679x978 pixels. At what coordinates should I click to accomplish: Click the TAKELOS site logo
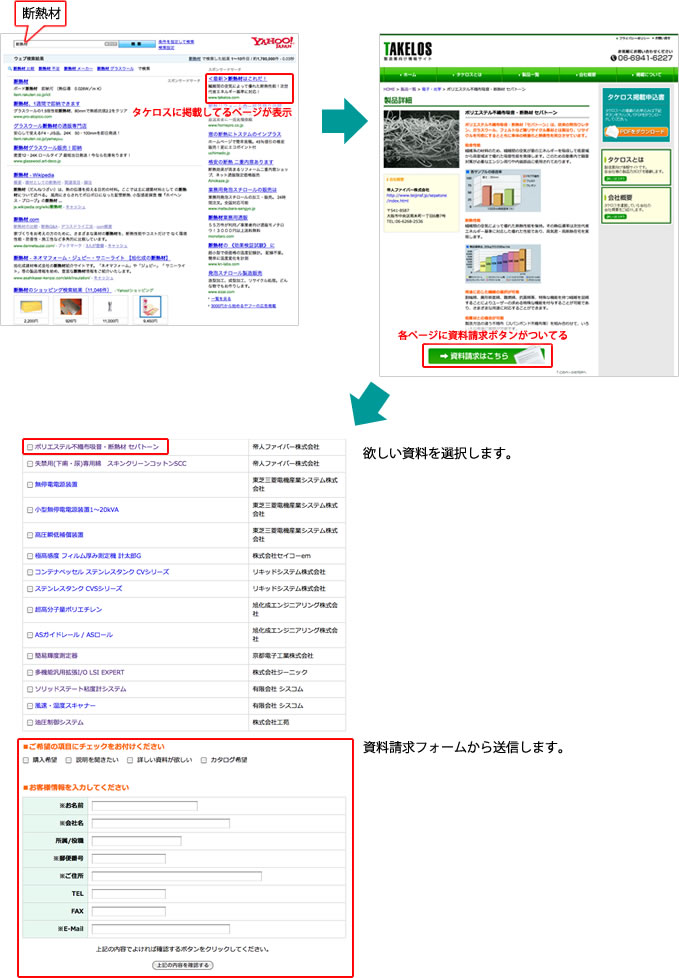tap(408, 49)
